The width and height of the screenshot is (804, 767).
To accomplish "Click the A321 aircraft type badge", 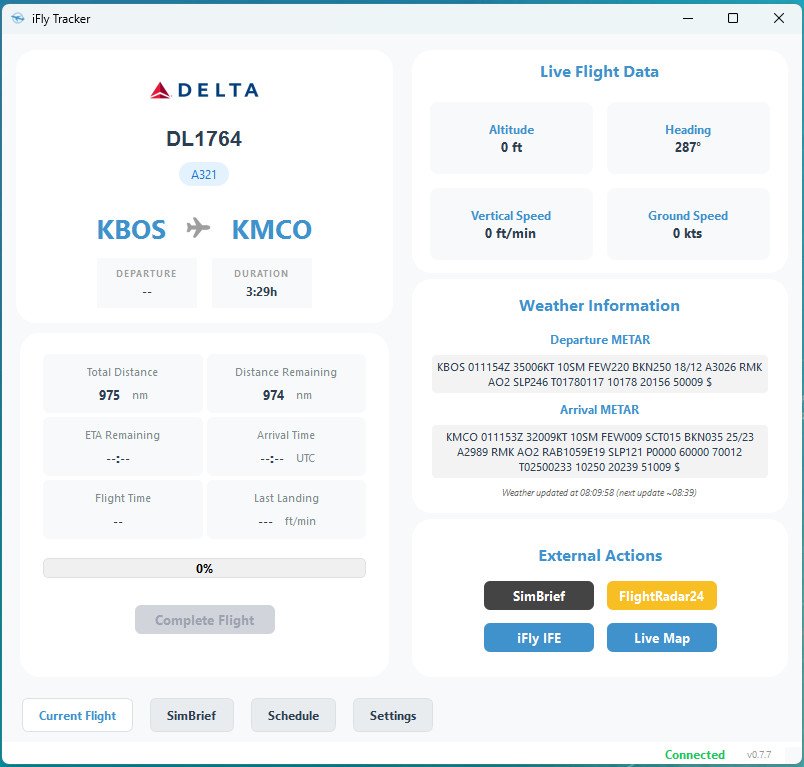I will tap(204, 175).
